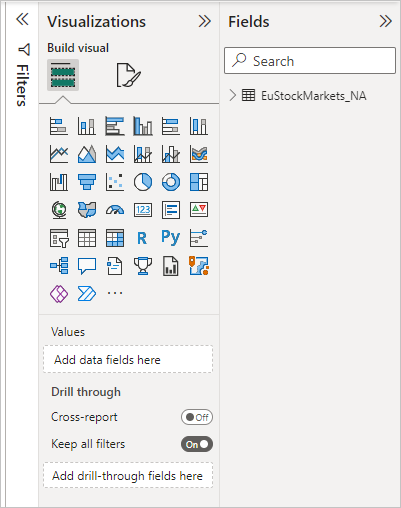Select the Q&A speech bubble visual
The image size is (401, 508).
click(x=87, y=266)
